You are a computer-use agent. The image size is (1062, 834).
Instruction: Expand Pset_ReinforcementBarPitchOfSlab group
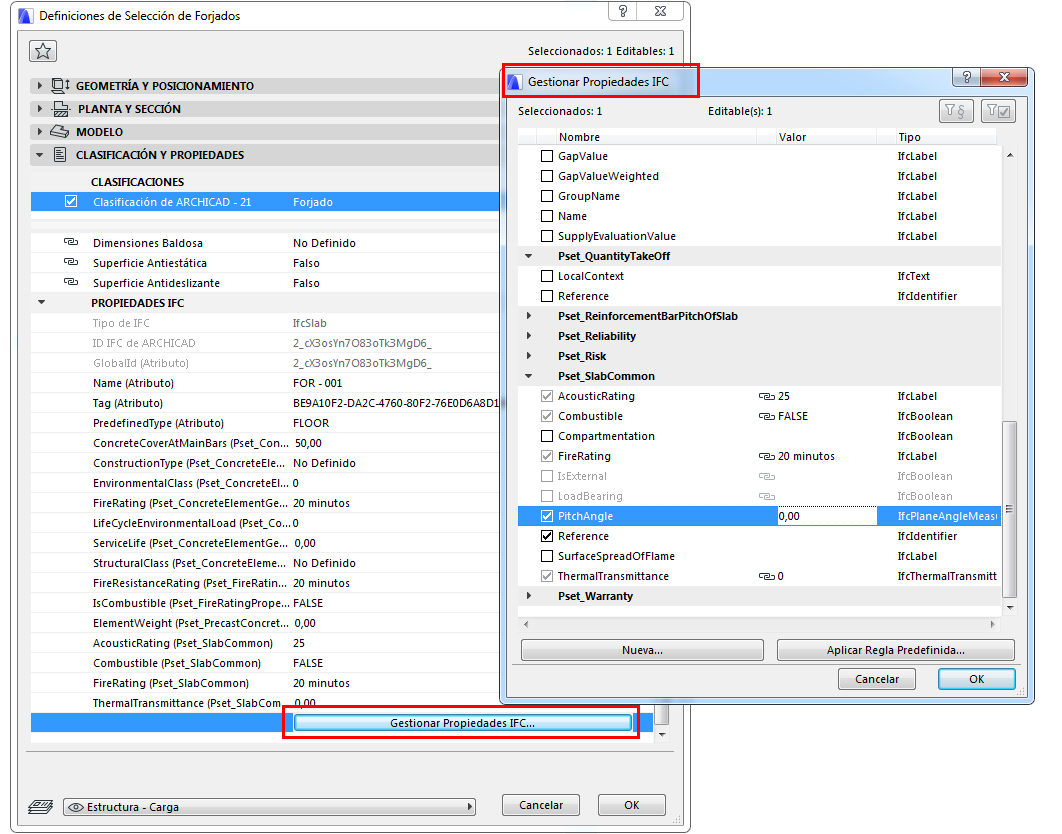point(529,316)
